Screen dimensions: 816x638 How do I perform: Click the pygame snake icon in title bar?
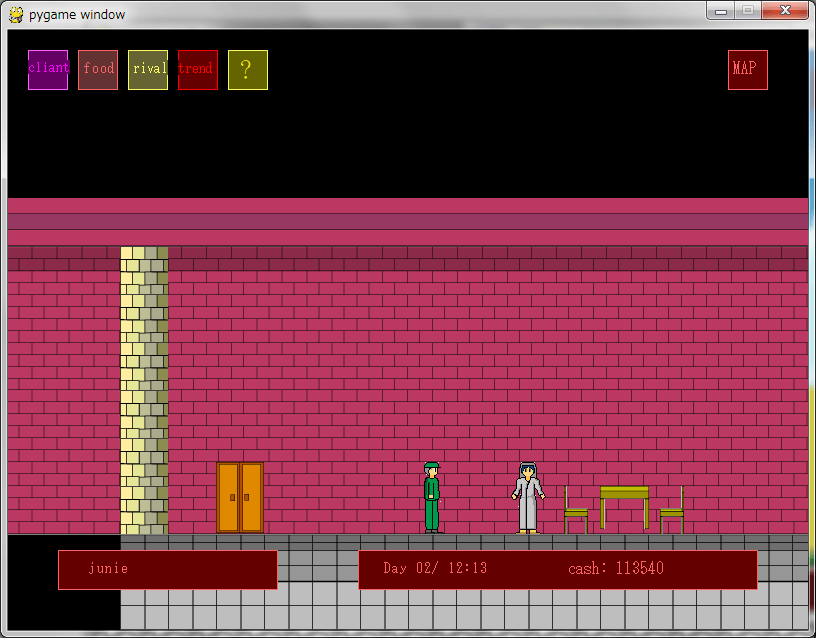tap(16, 15)
